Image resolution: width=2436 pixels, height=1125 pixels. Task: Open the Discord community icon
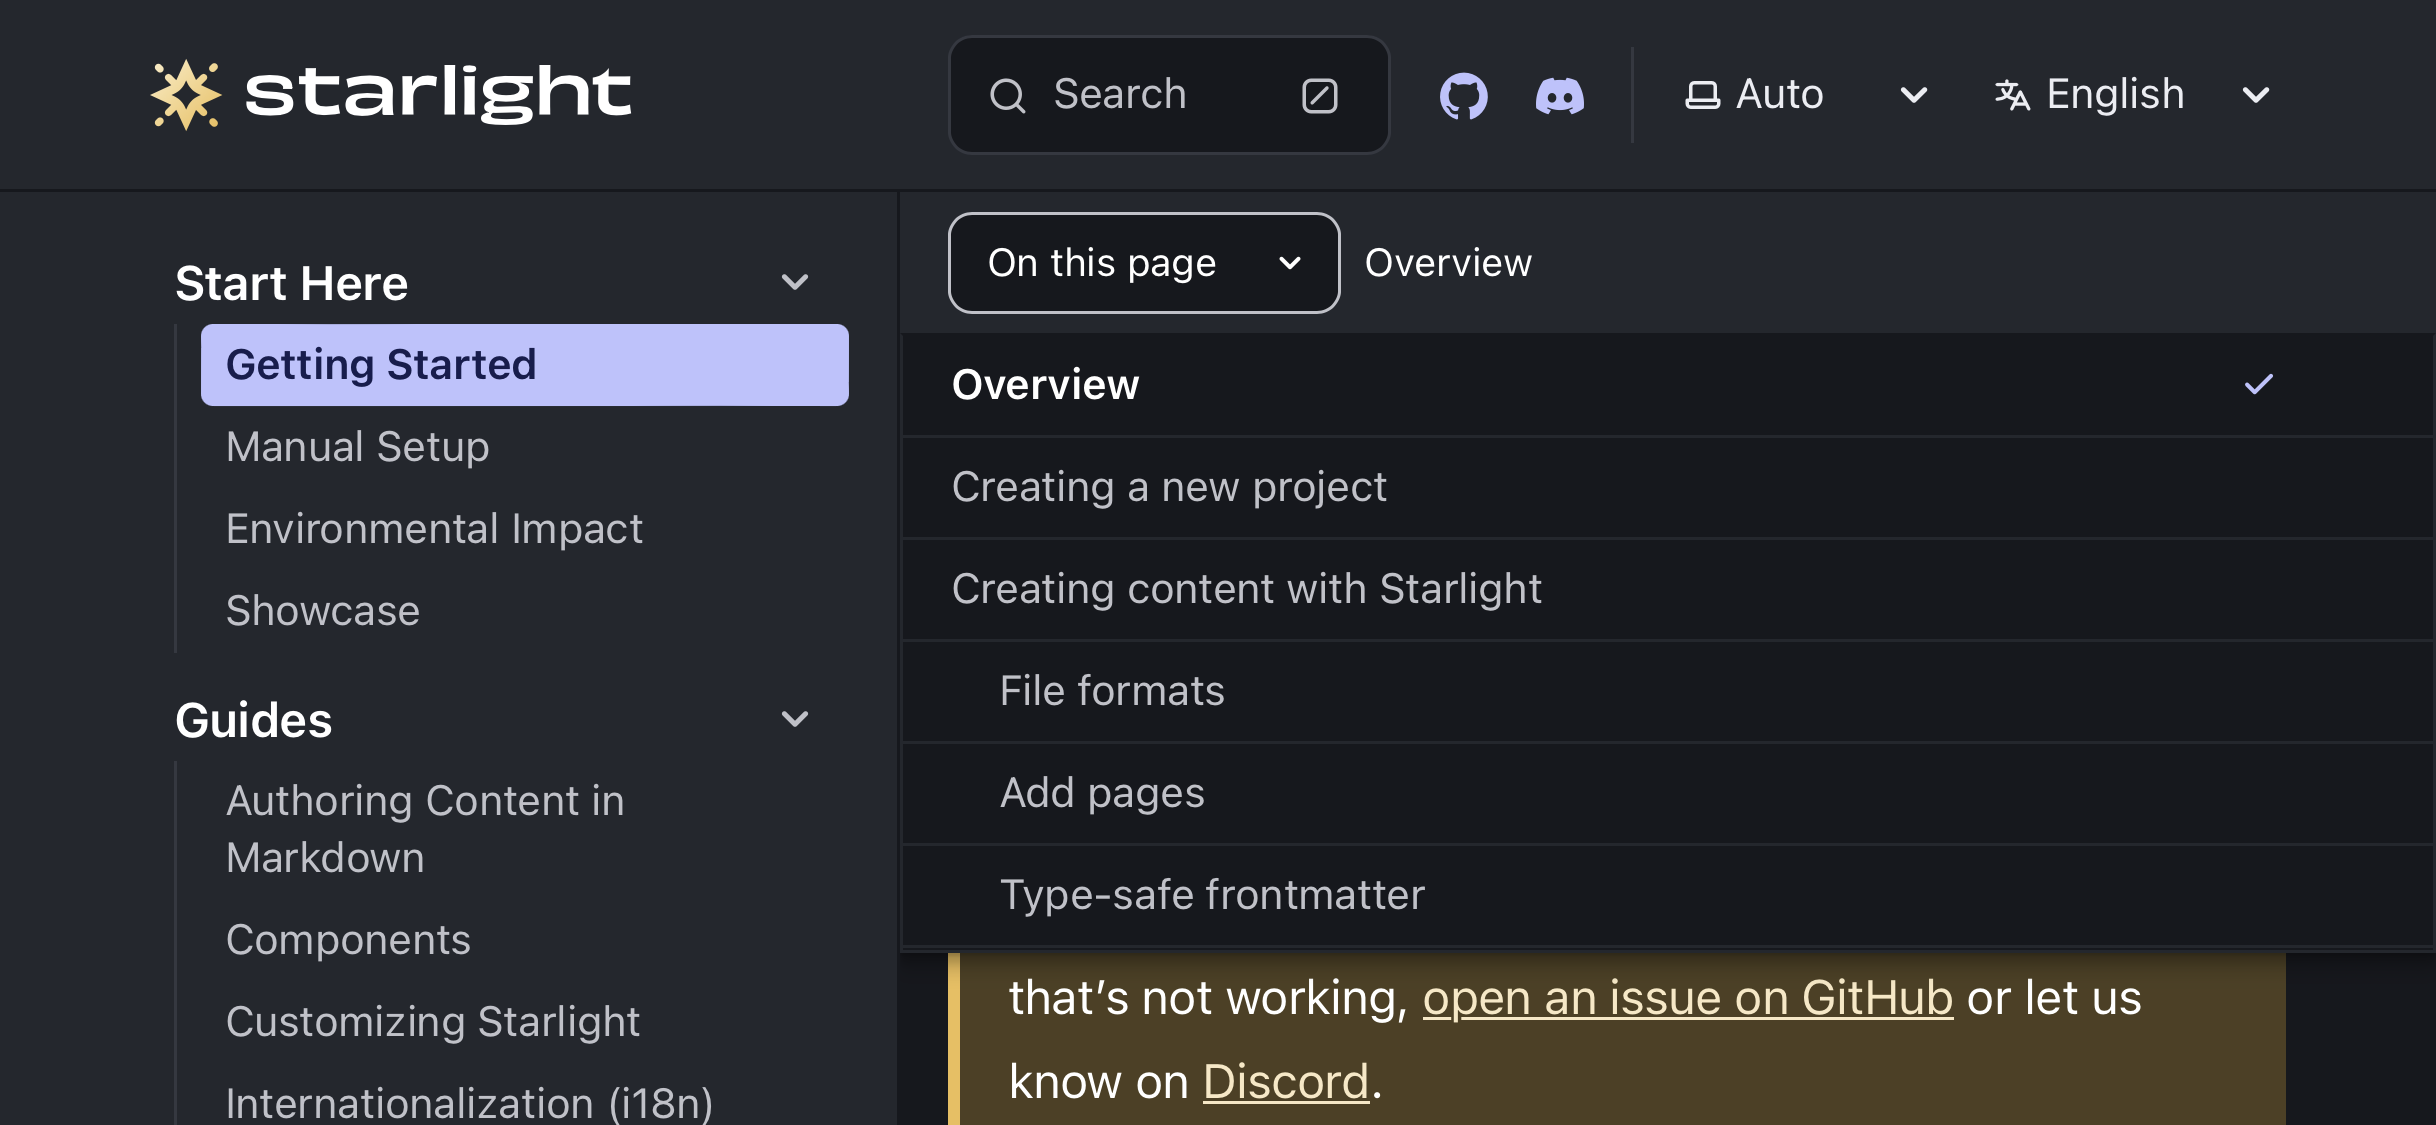[x=1558, y=95]
